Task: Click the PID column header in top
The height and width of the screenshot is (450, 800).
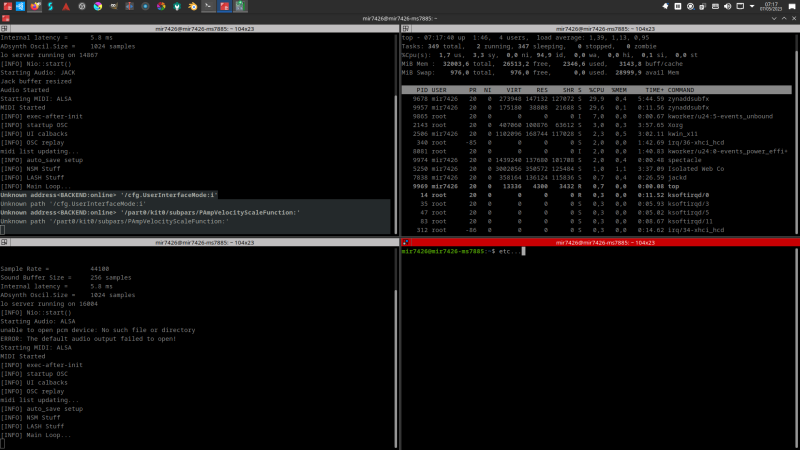Action: (x=422, y=90)
